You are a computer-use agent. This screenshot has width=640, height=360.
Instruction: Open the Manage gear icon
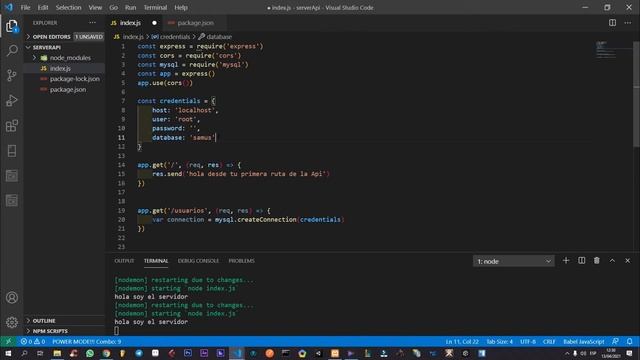tap(12, 322)
